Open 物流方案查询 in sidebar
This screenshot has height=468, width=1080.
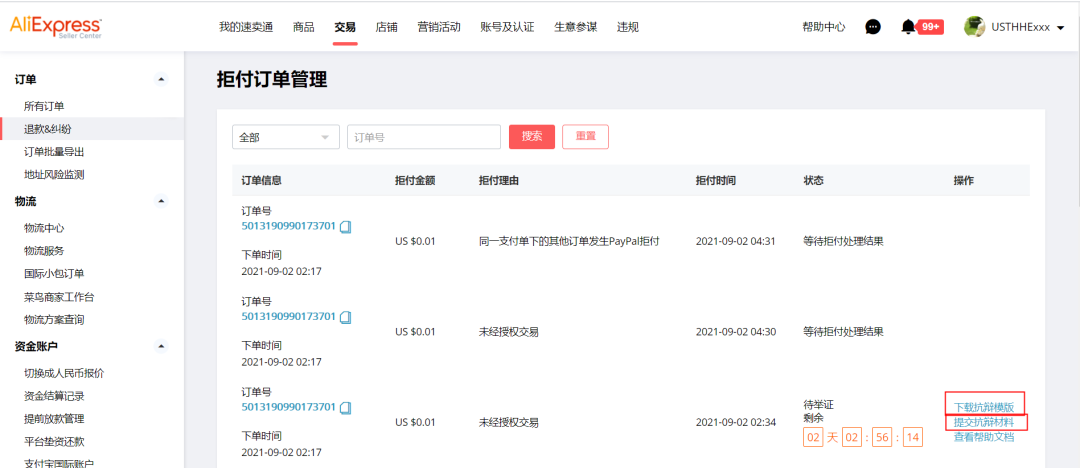(54, 320)
